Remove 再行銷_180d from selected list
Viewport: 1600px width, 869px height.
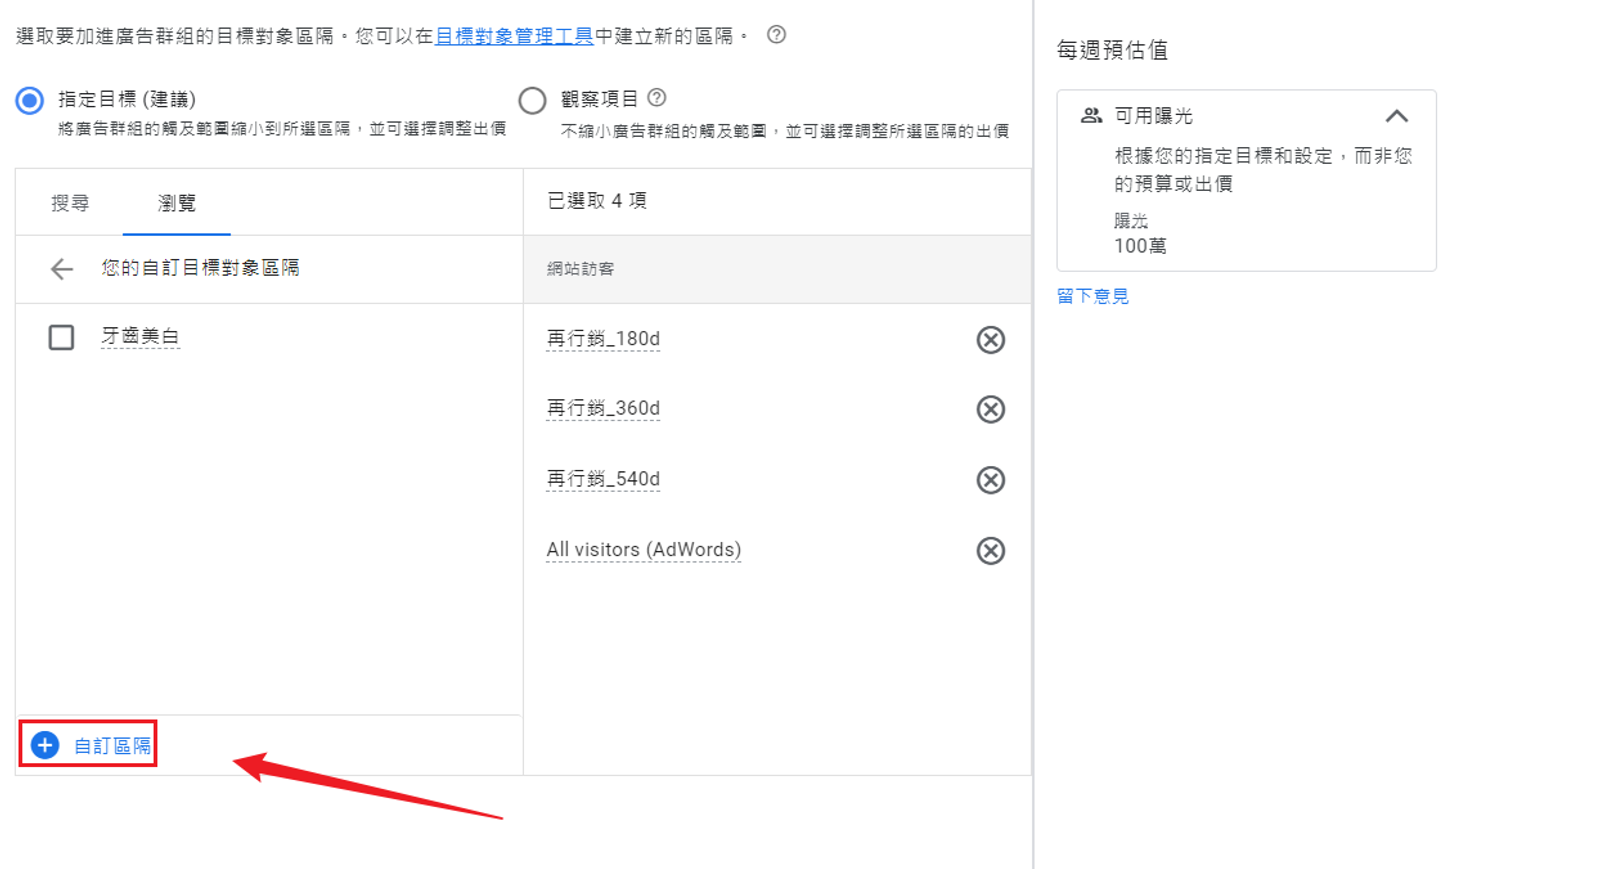click(x=990, y=340)
